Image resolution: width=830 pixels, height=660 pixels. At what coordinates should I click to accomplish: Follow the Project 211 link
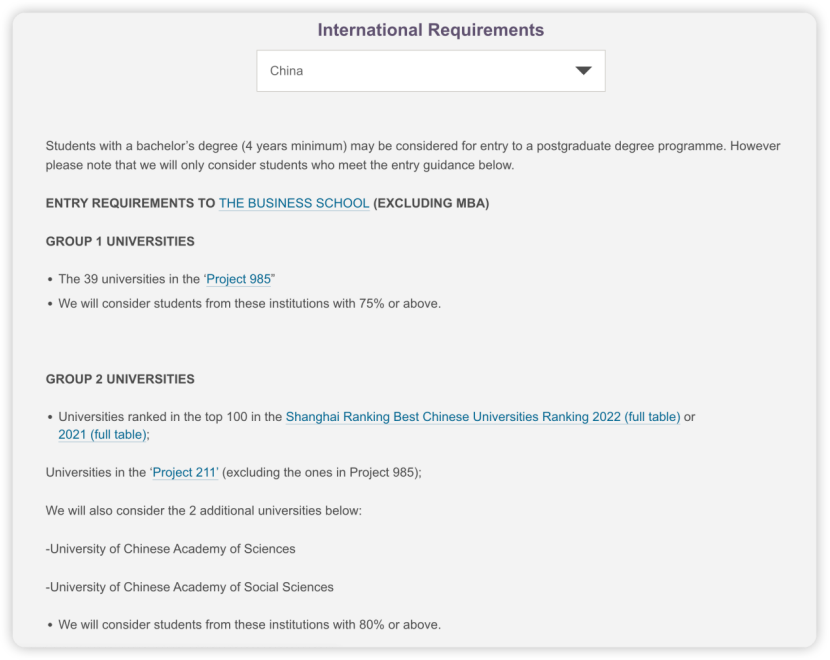coord(185,472)
